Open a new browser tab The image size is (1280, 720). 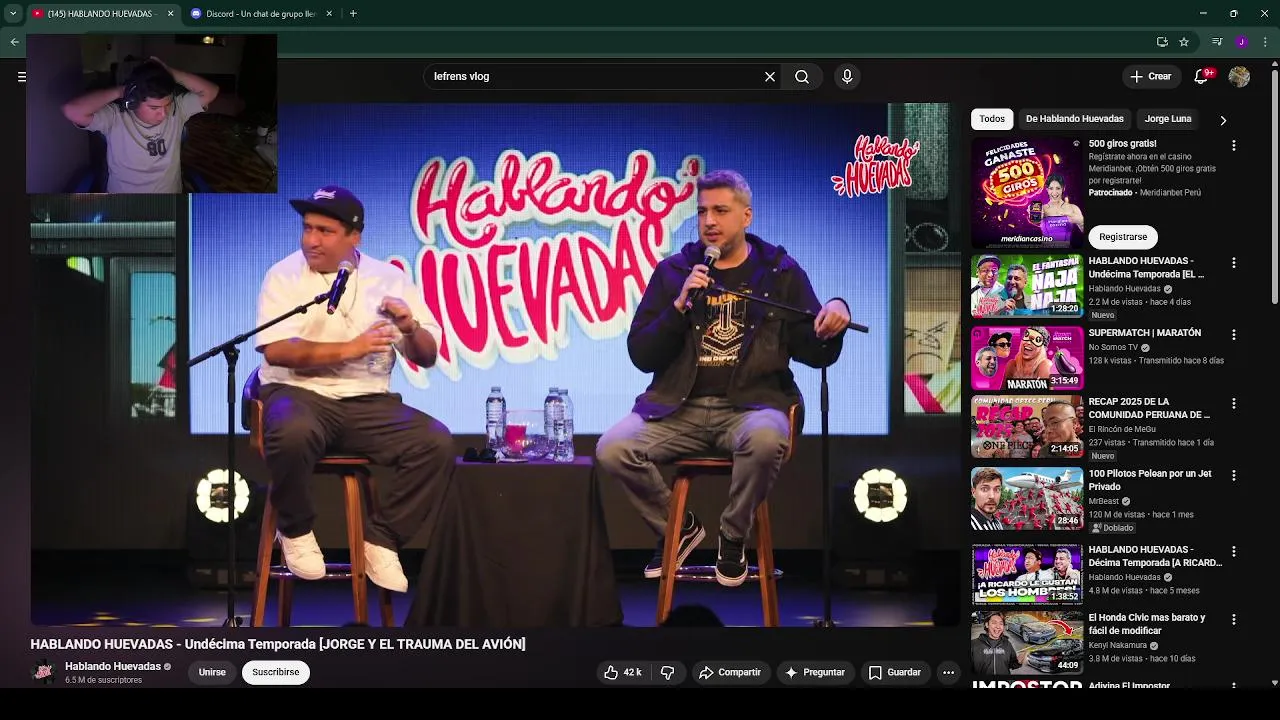pos(353,14)
